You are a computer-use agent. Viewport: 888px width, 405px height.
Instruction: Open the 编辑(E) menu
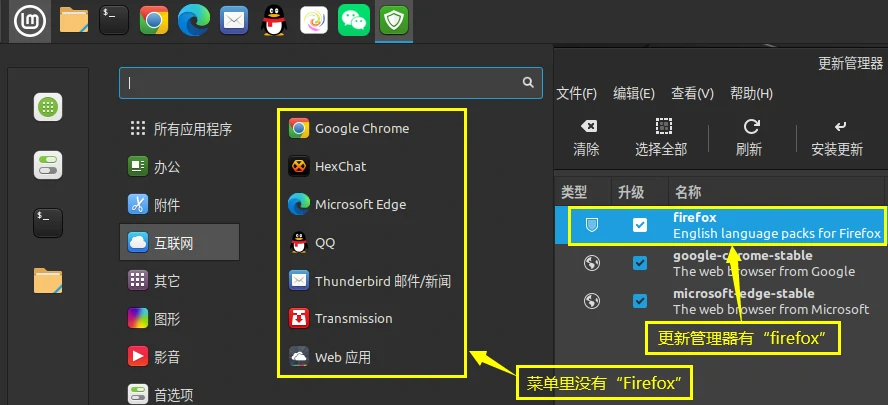(634, 93)
